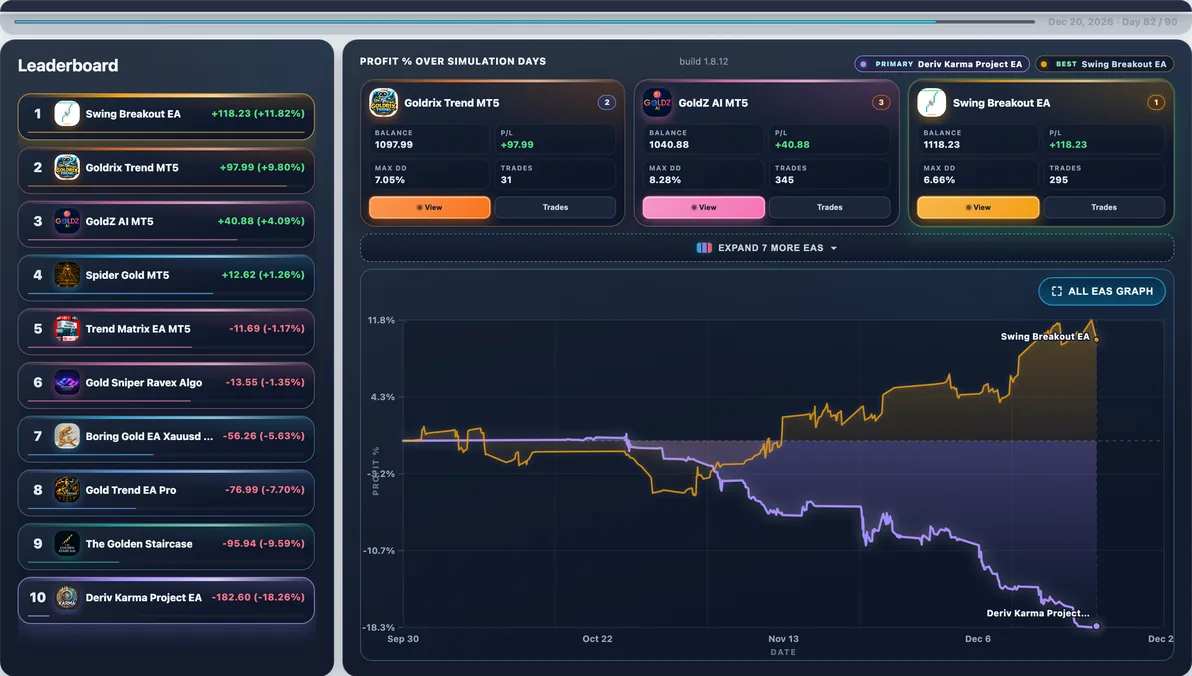Open the All EAs Graph
The width and height of the screenshot is (1192, 676).
(1102, 291)
